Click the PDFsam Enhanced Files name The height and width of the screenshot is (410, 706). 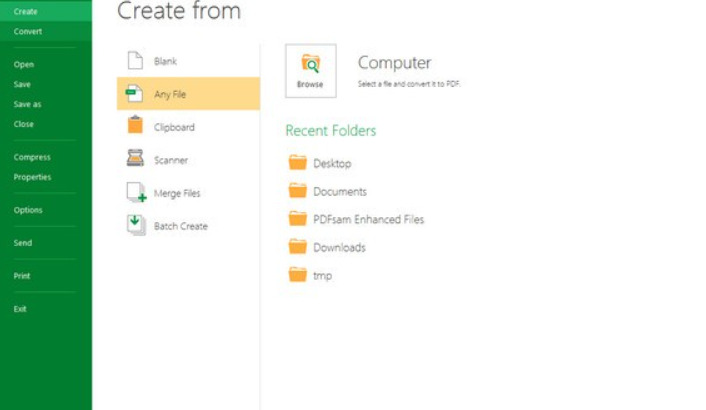[369, 220]
